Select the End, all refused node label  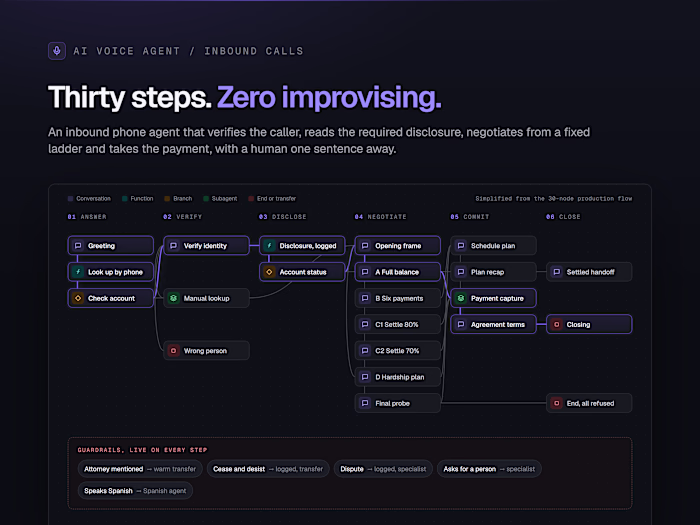click(590, 404)
